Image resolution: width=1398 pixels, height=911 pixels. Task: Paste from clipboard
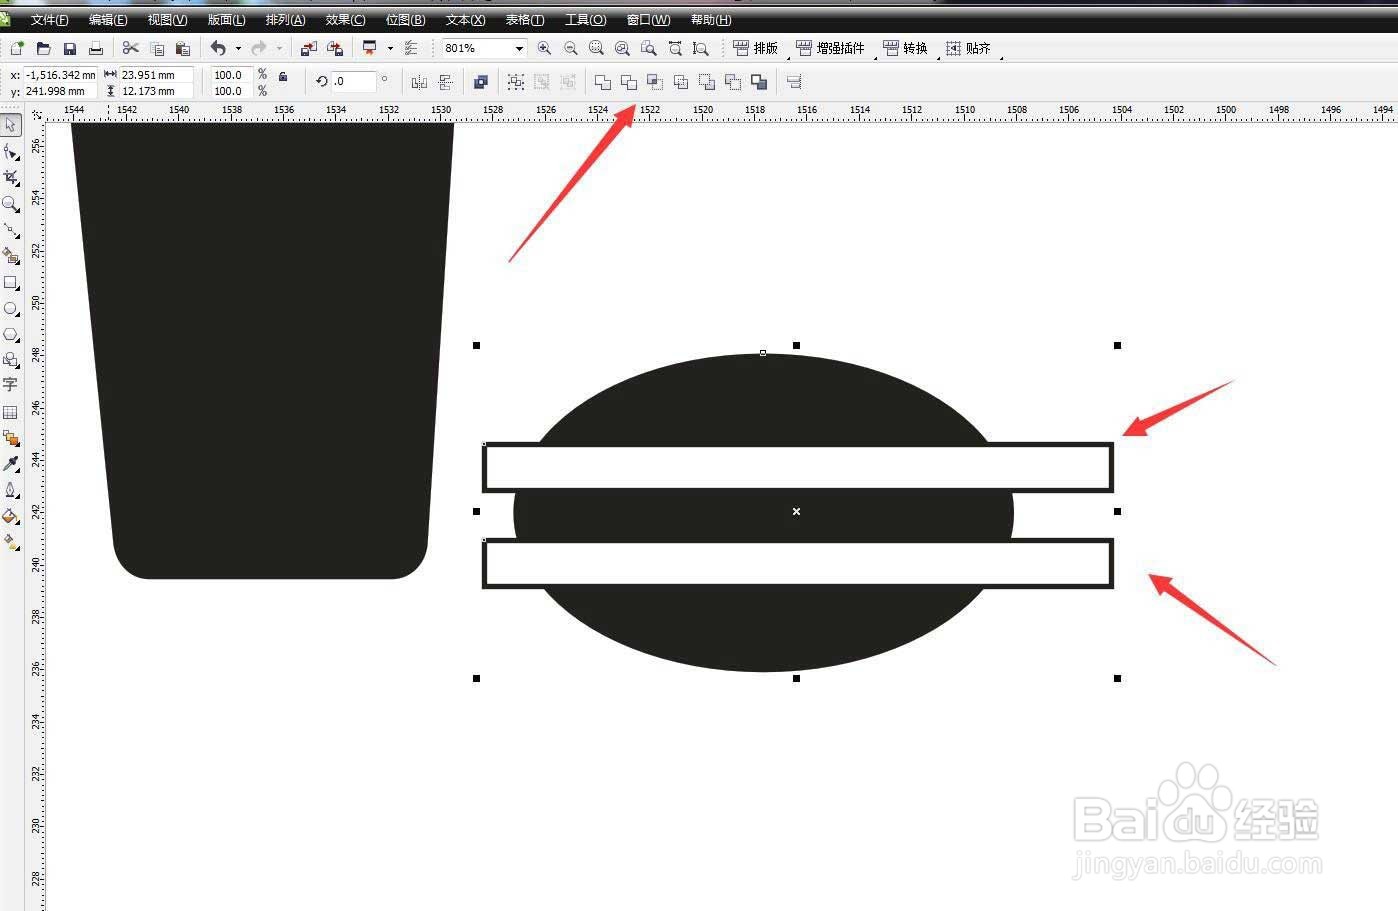[x=182, y=48]
